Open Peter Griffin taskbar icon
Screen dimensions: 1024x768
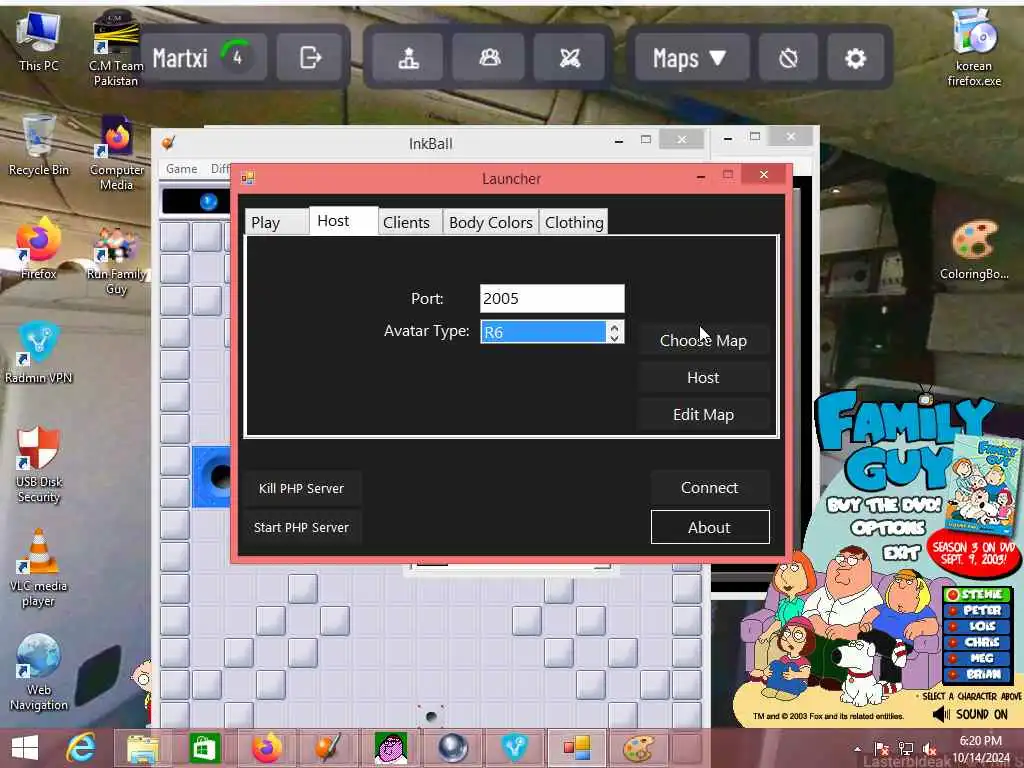pyautogui.click(x=391, y=748)
